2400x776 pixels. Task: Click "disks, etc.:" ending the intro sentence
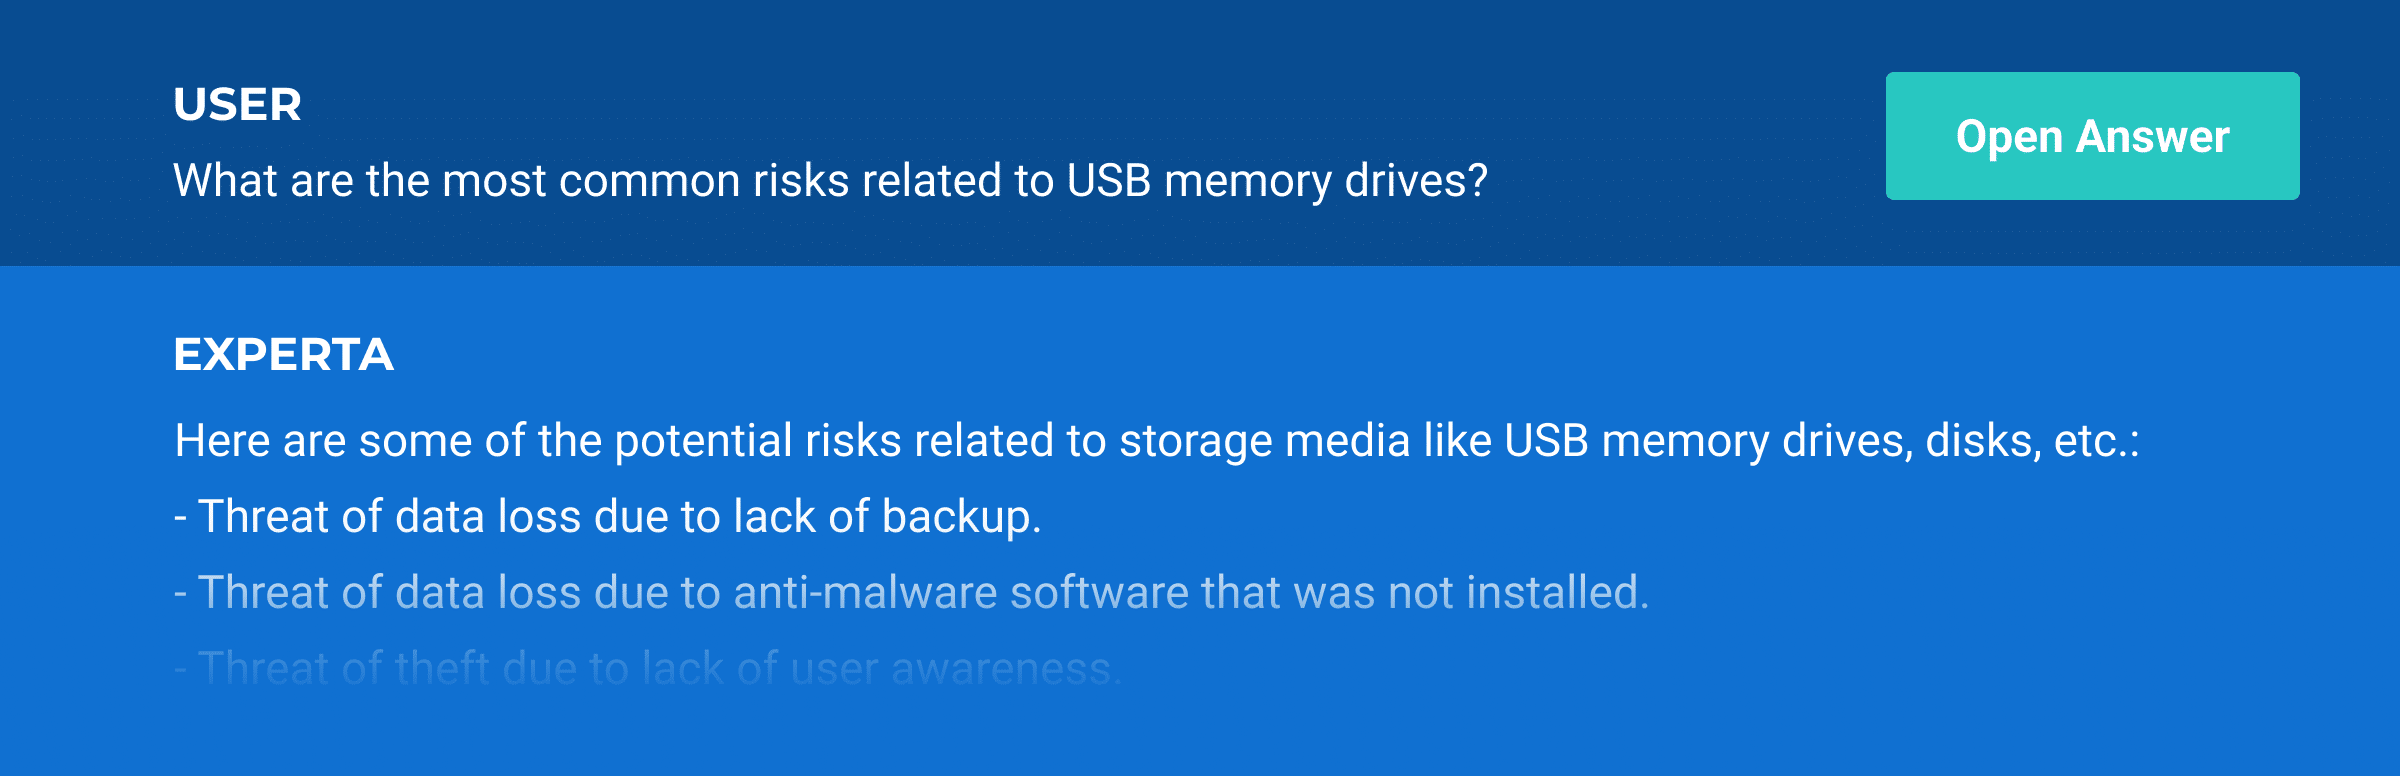coord(2032,442)
